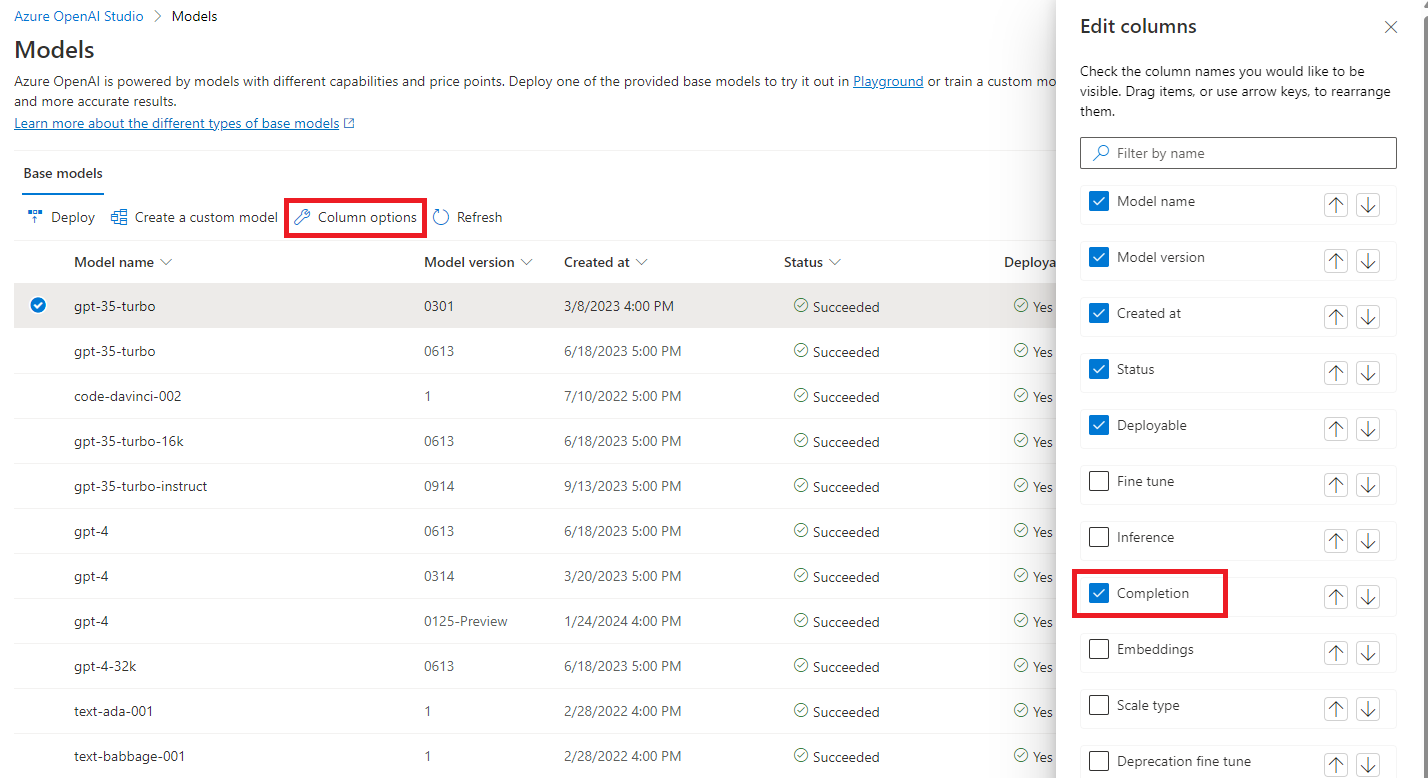Check Deprecation fine tune column

tap(1099, 761)
